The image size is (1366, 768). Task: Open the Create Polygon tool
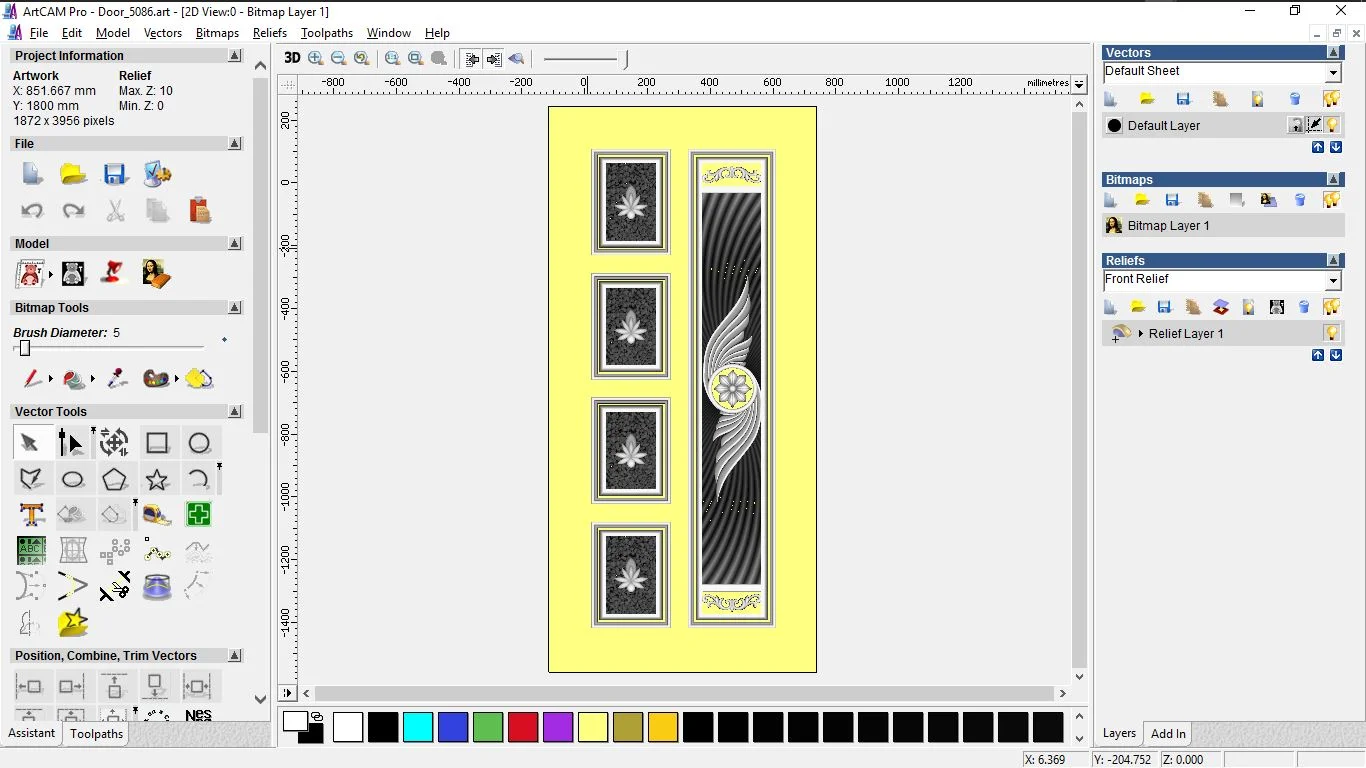click(115, 480)
